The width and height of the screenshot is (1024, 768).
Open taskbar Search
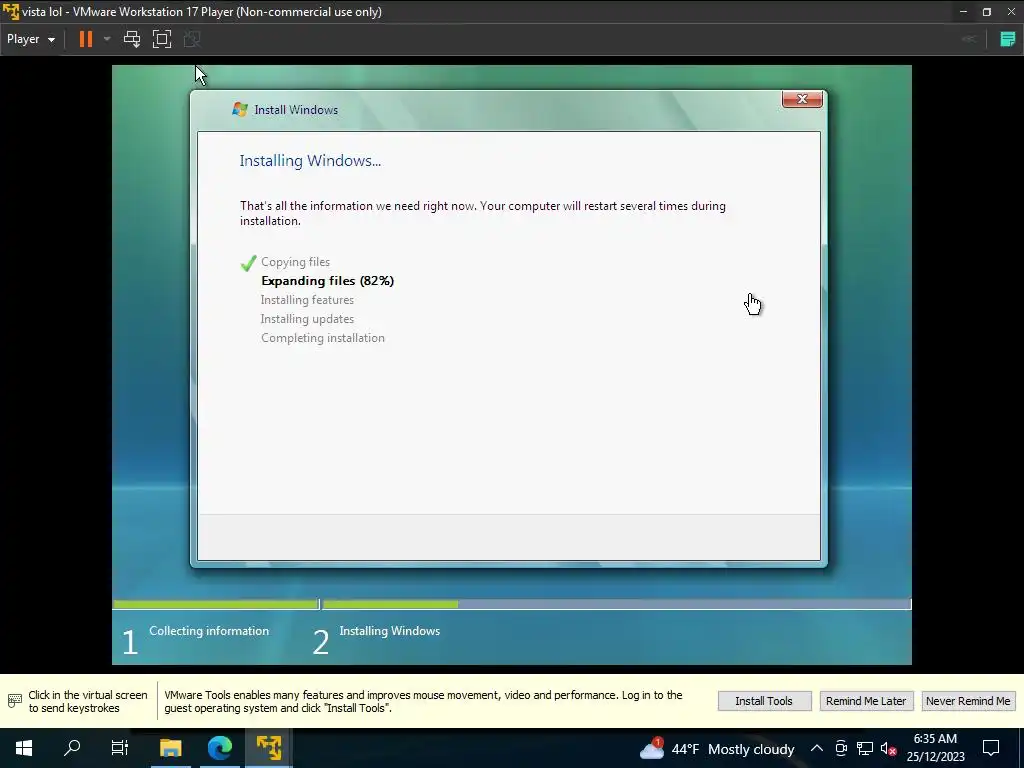coord(72,748)
